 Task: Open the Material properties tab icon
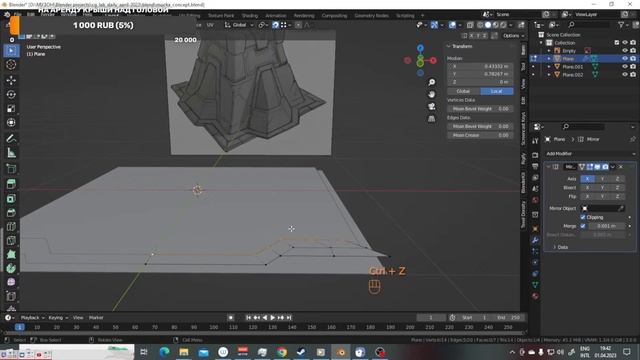[535, 296]
